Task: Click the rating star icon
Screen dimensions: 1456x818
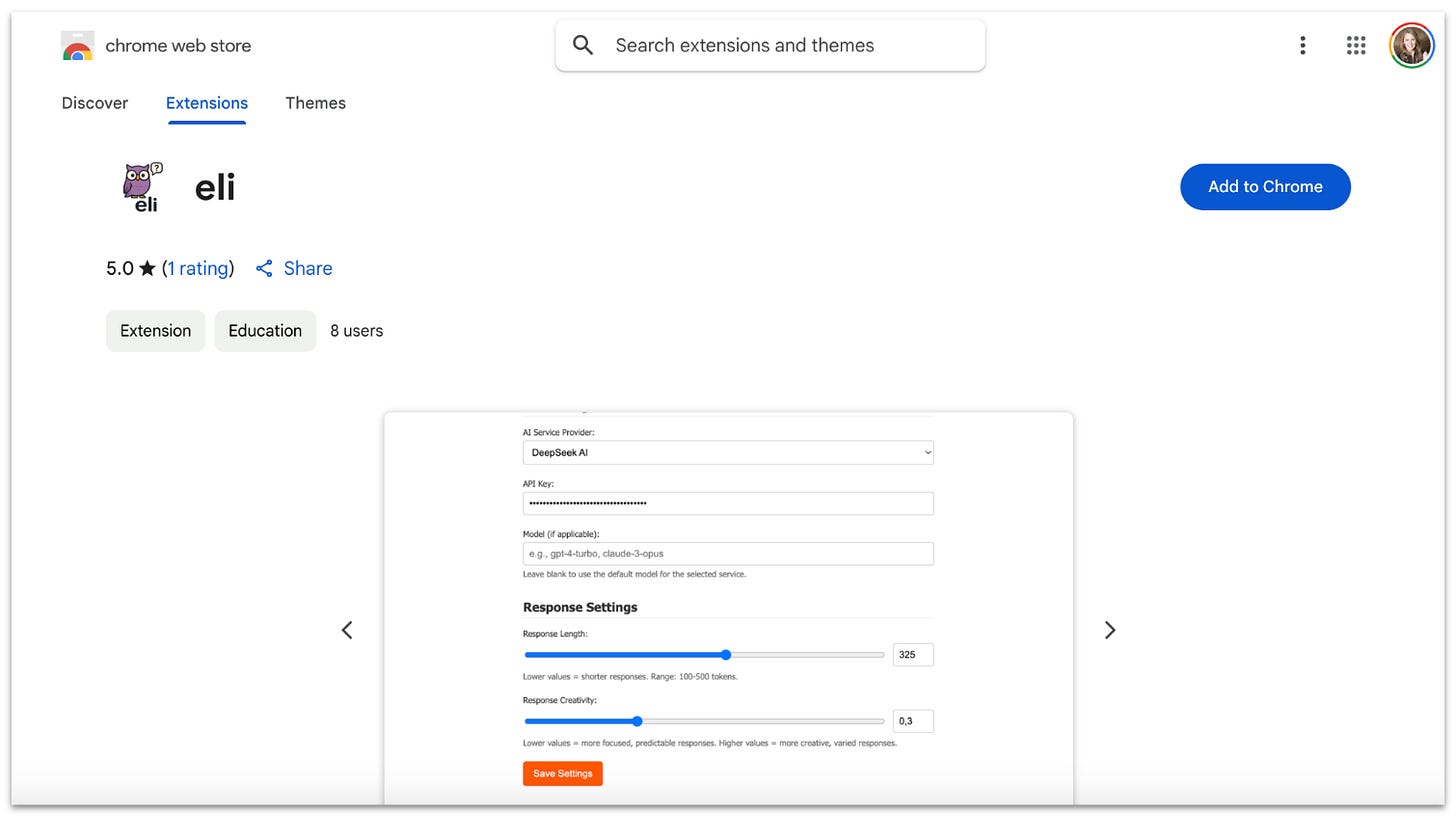Action: coord(147,268)
